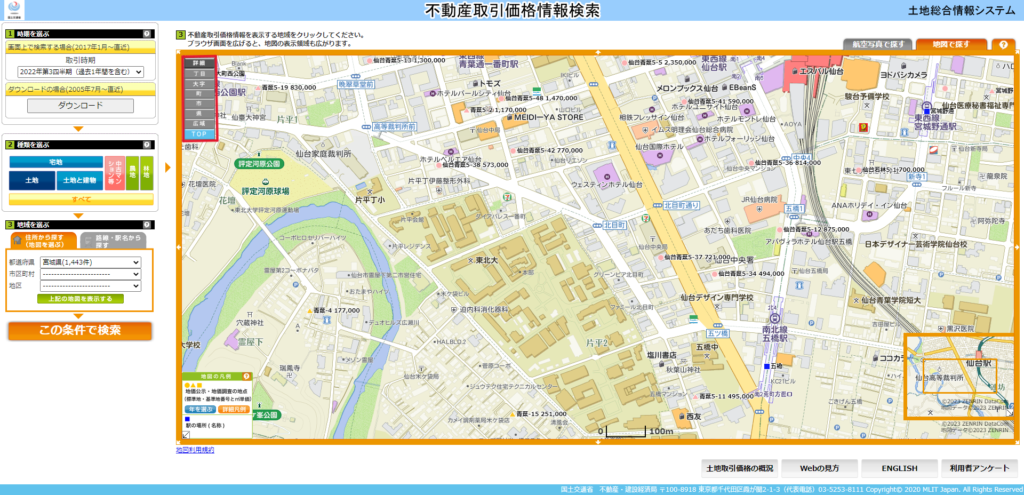Open help icon in 地図の凡例 legend header
The image size is (1024, 495).
point(246,377)
